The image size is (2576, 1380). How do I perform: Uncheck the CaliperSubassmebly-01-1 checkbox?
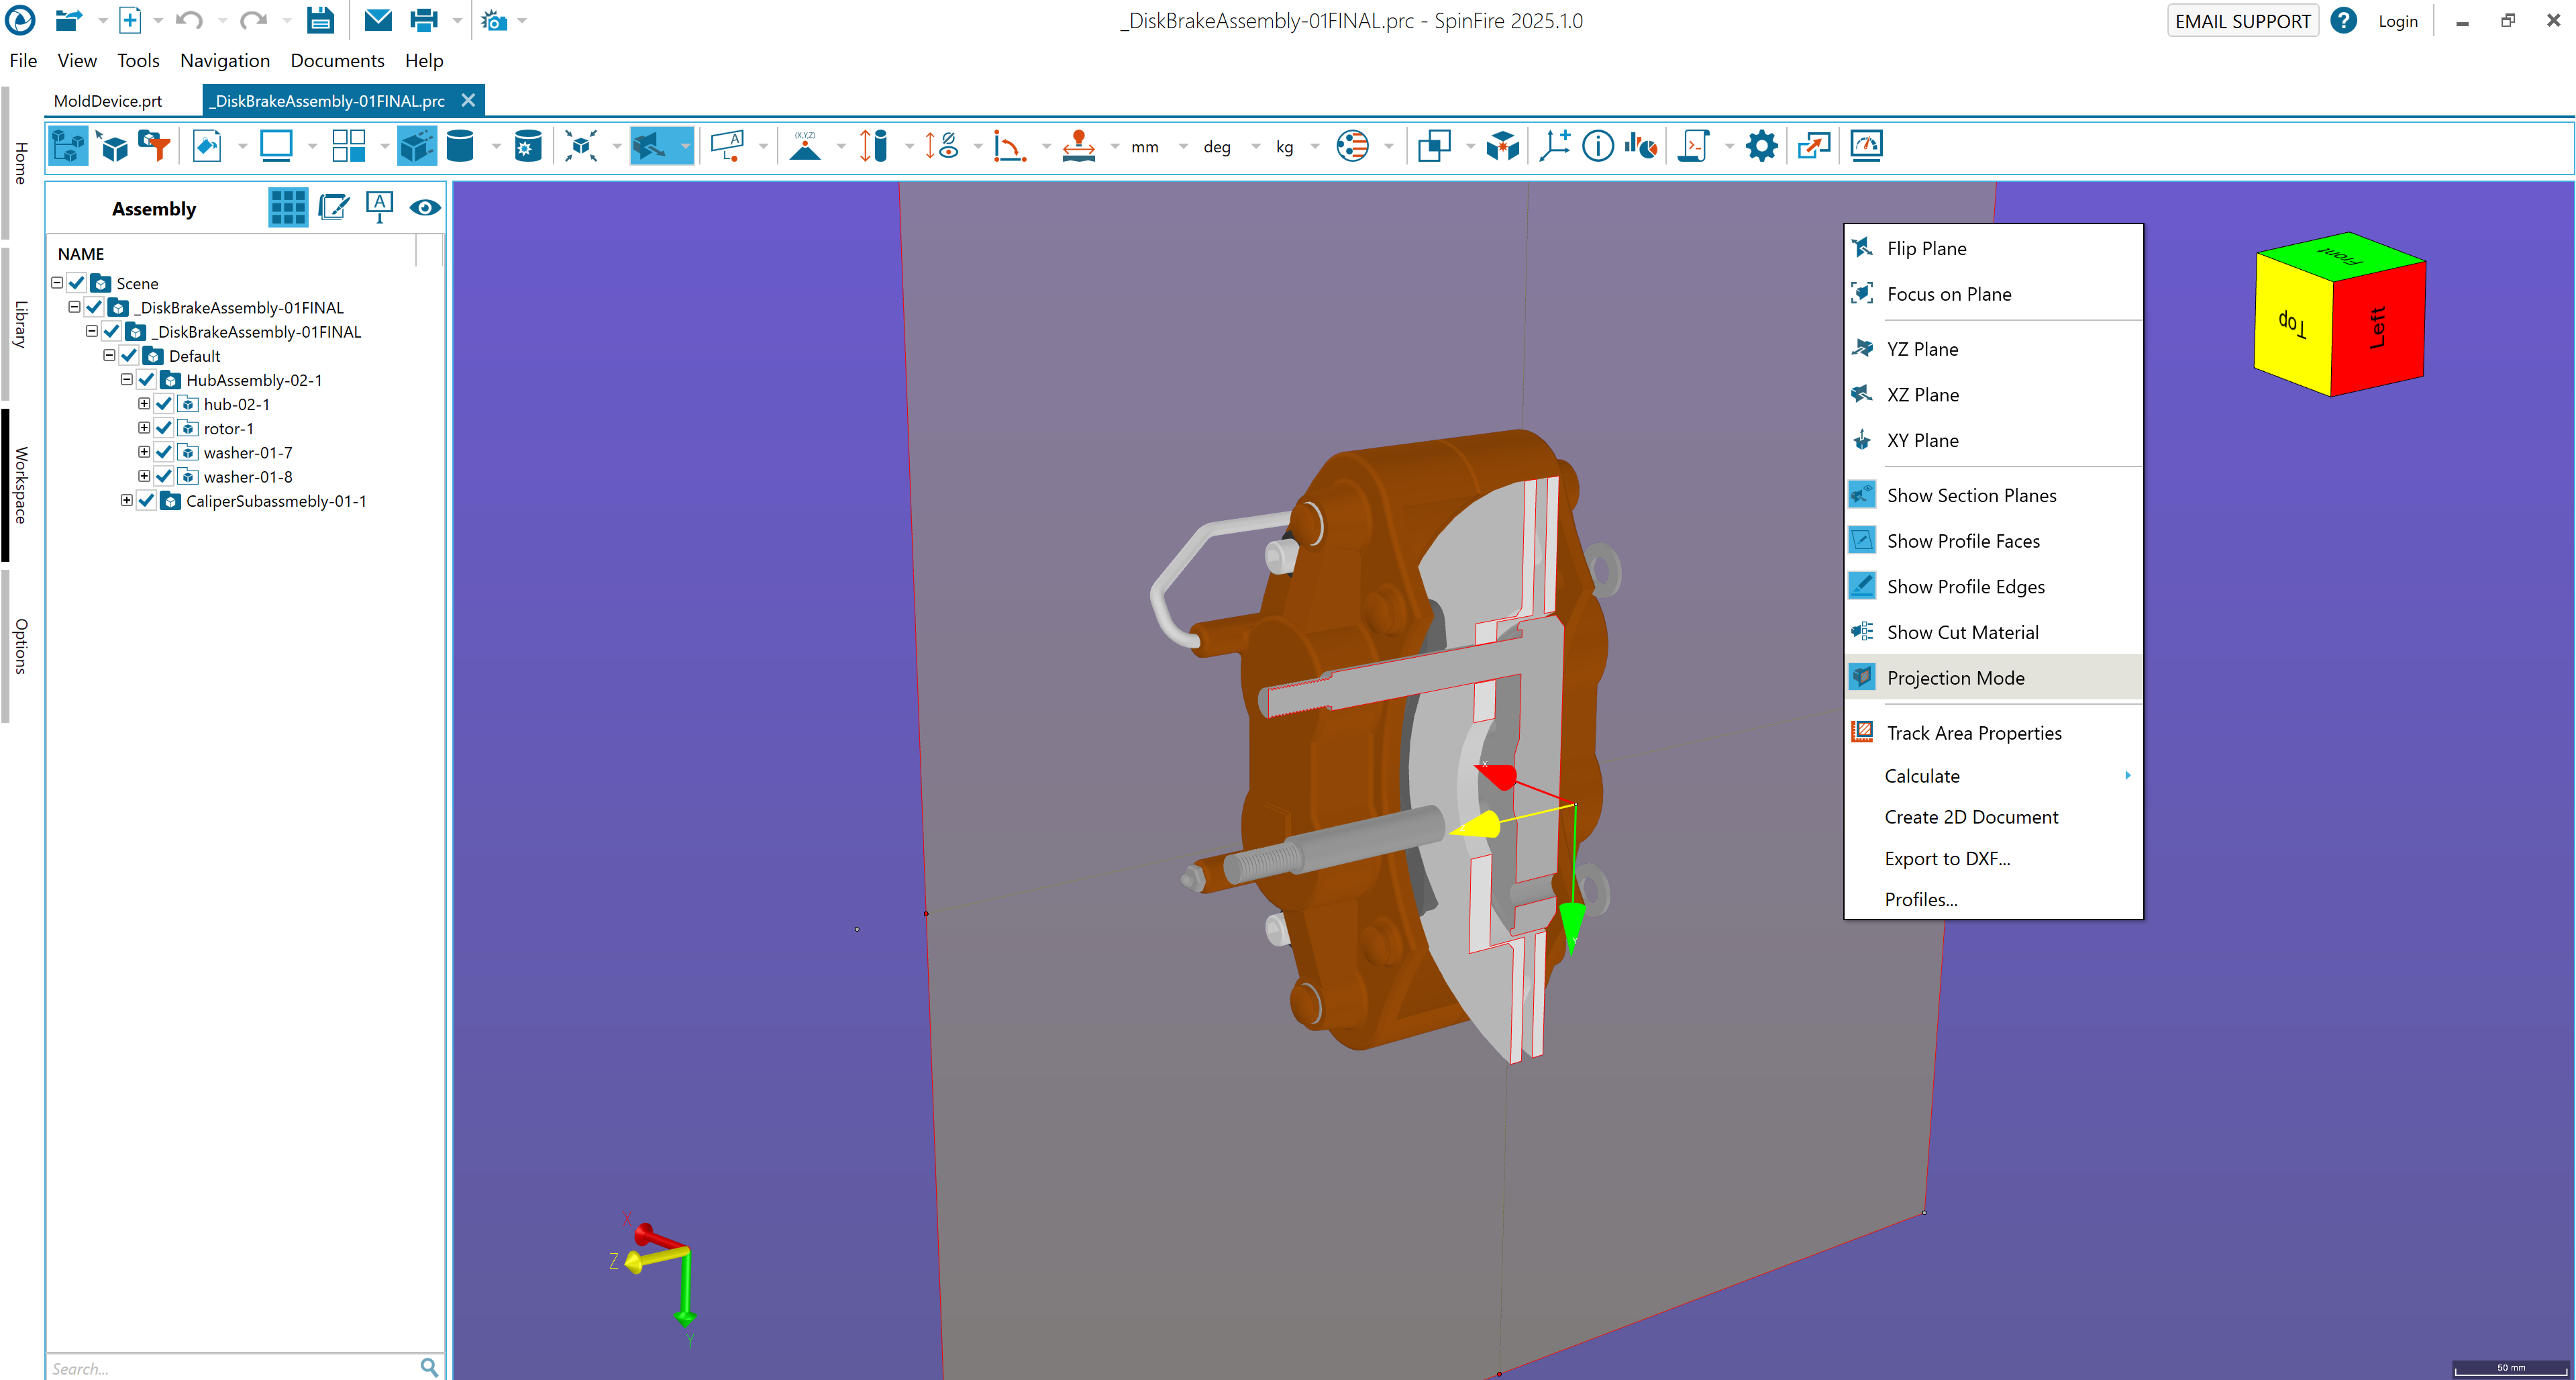coord(147,501)
